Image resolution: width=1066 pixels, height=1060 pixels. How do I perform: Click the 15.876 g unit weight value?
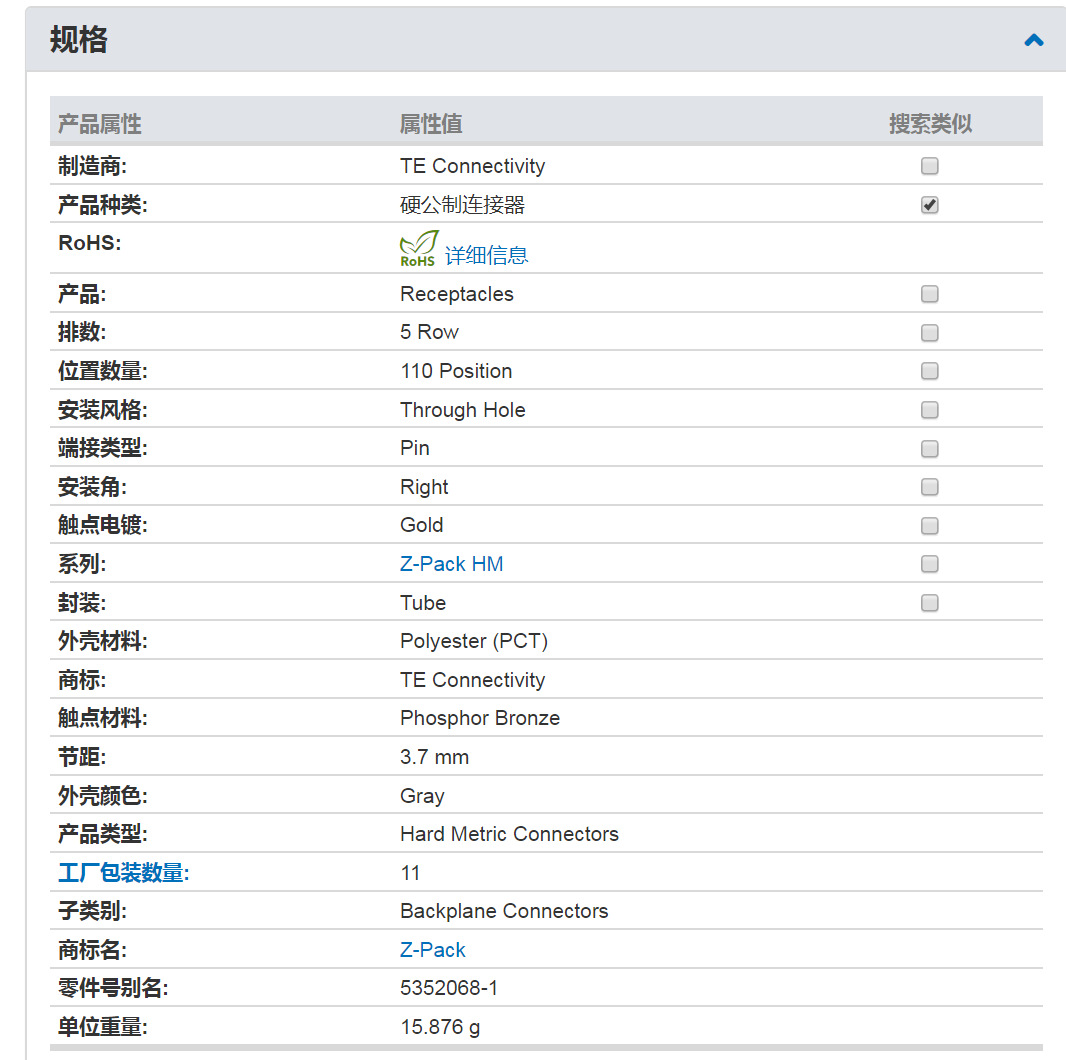click(440, 1027)
